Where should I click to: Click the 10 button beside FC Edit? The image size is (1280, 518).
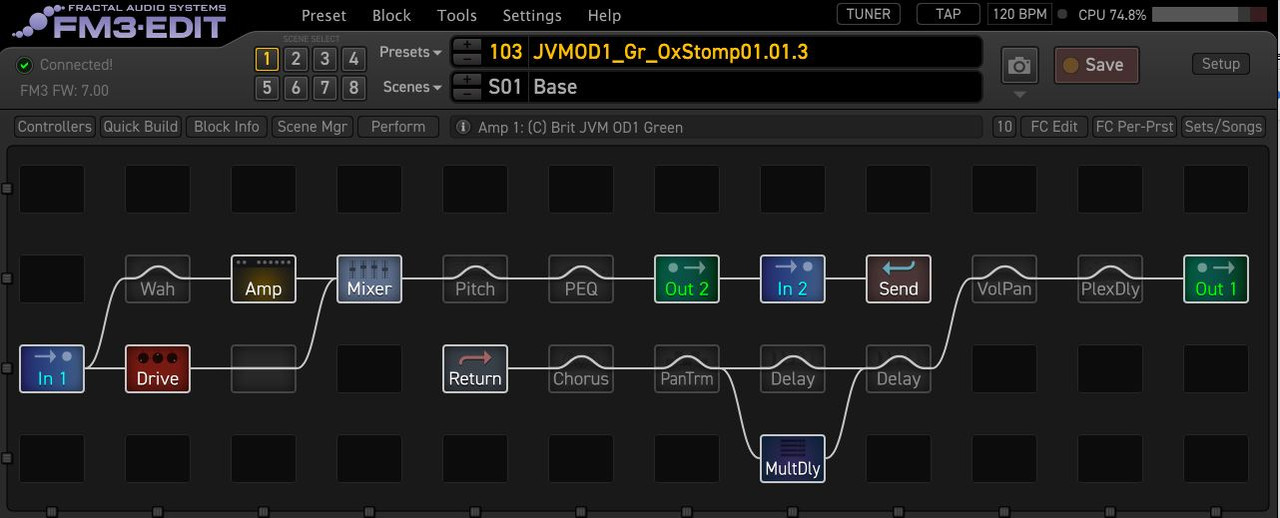pos(1004,127)
